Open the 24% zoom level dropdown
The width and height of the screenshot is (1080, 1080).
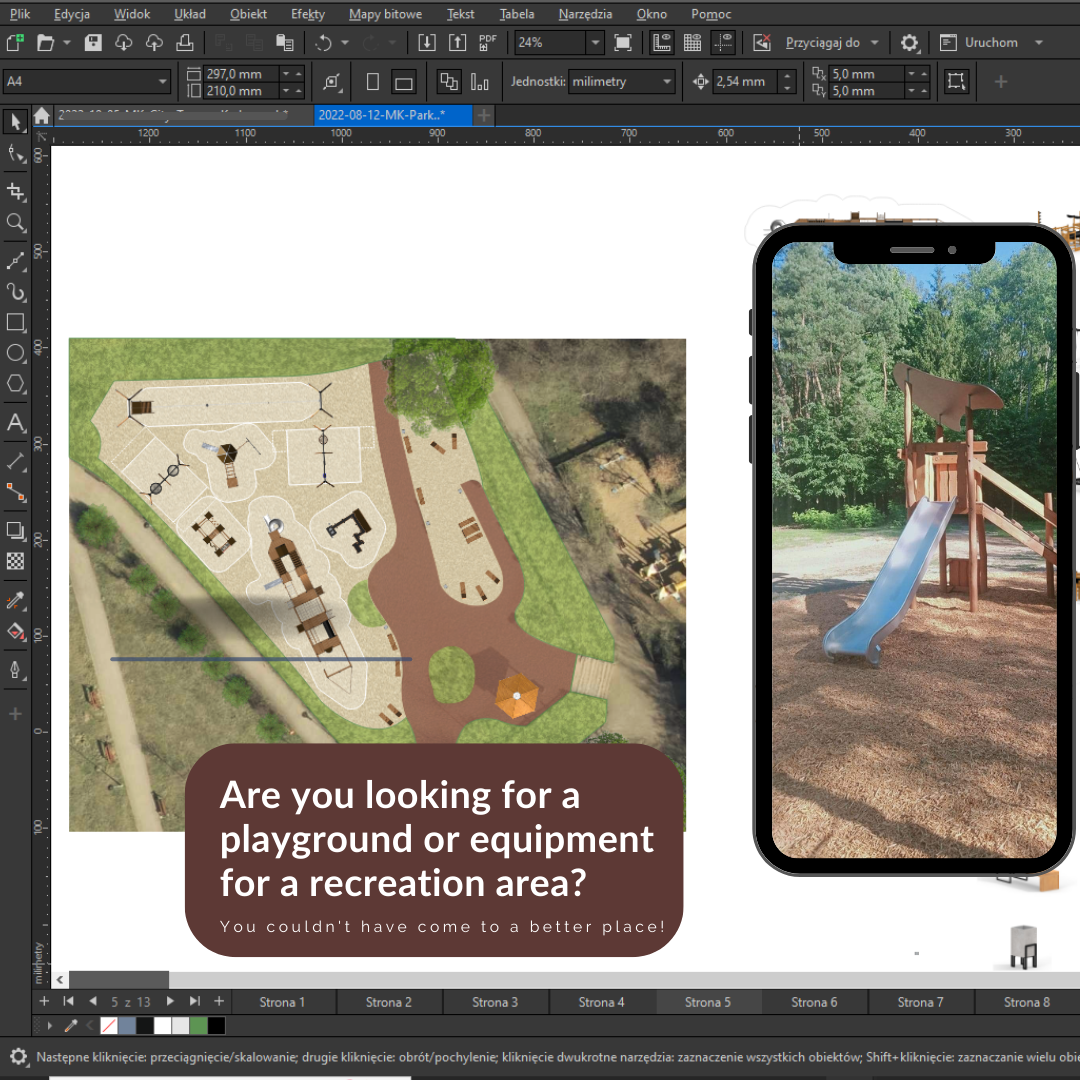click(x=596, y=43)
